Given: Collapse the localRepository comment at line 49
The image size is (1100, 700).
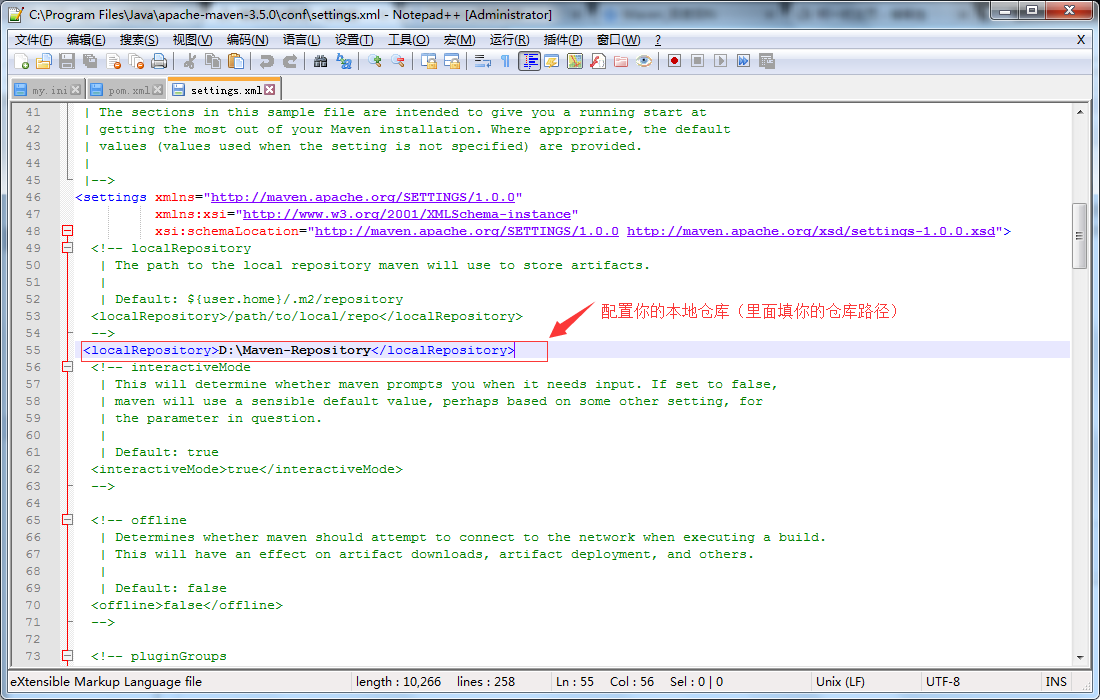Looking at the screenshot, I should (67, 248).
